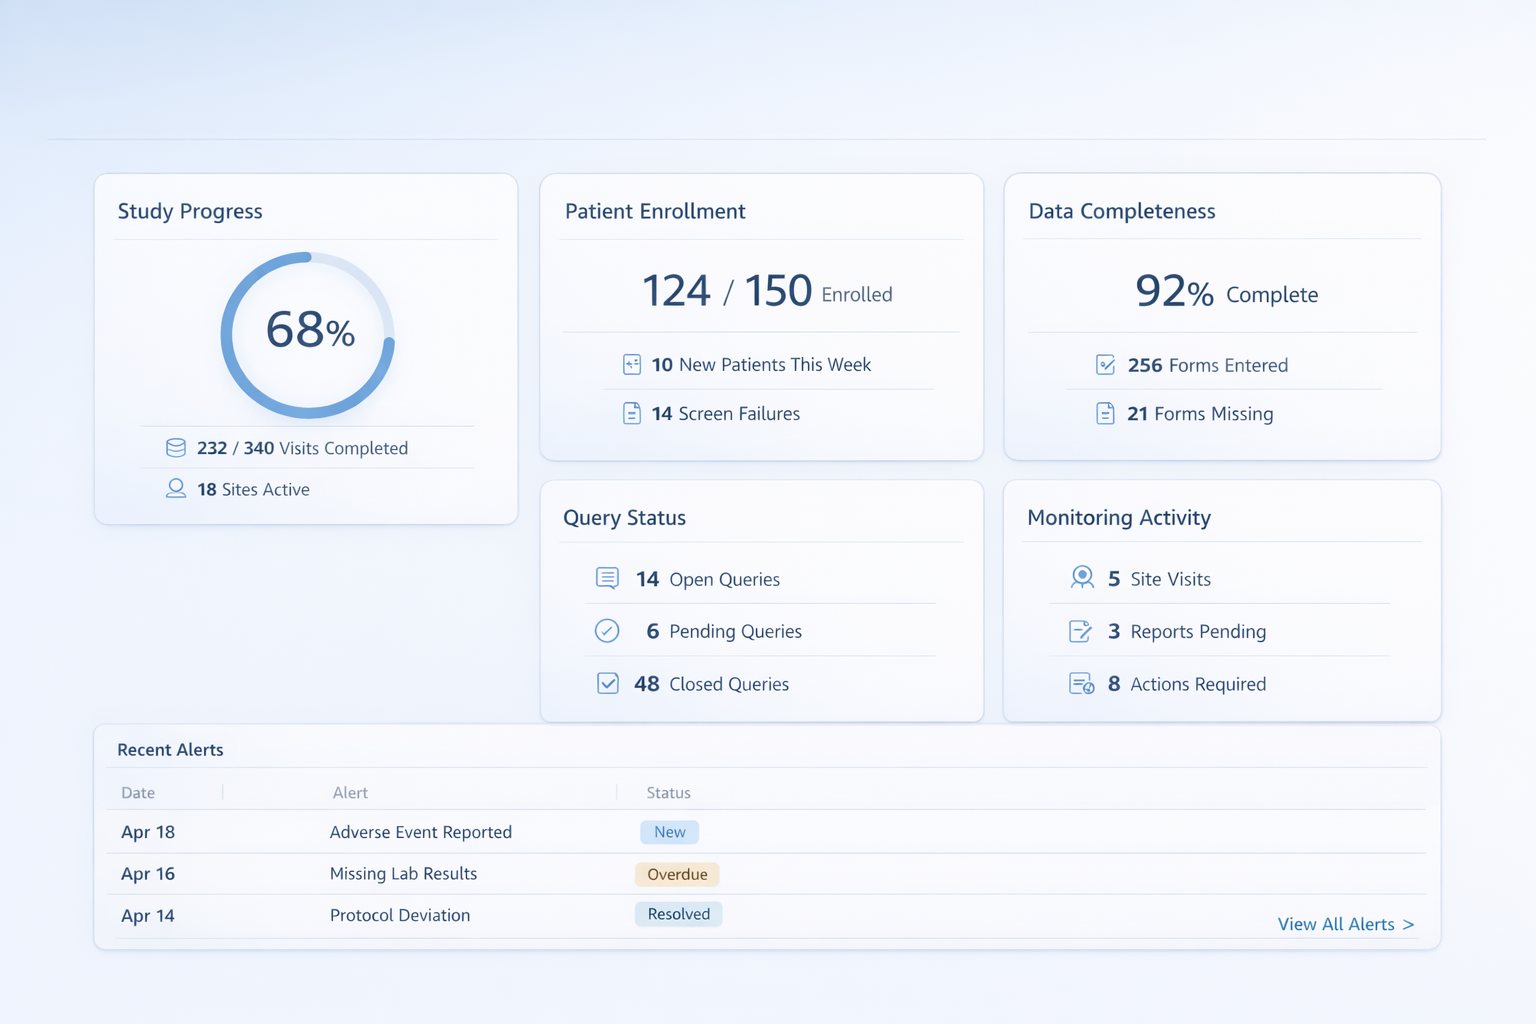Click the Site Visits badge icon
Screen dimensions: 1536x1024
point(1082,578)
